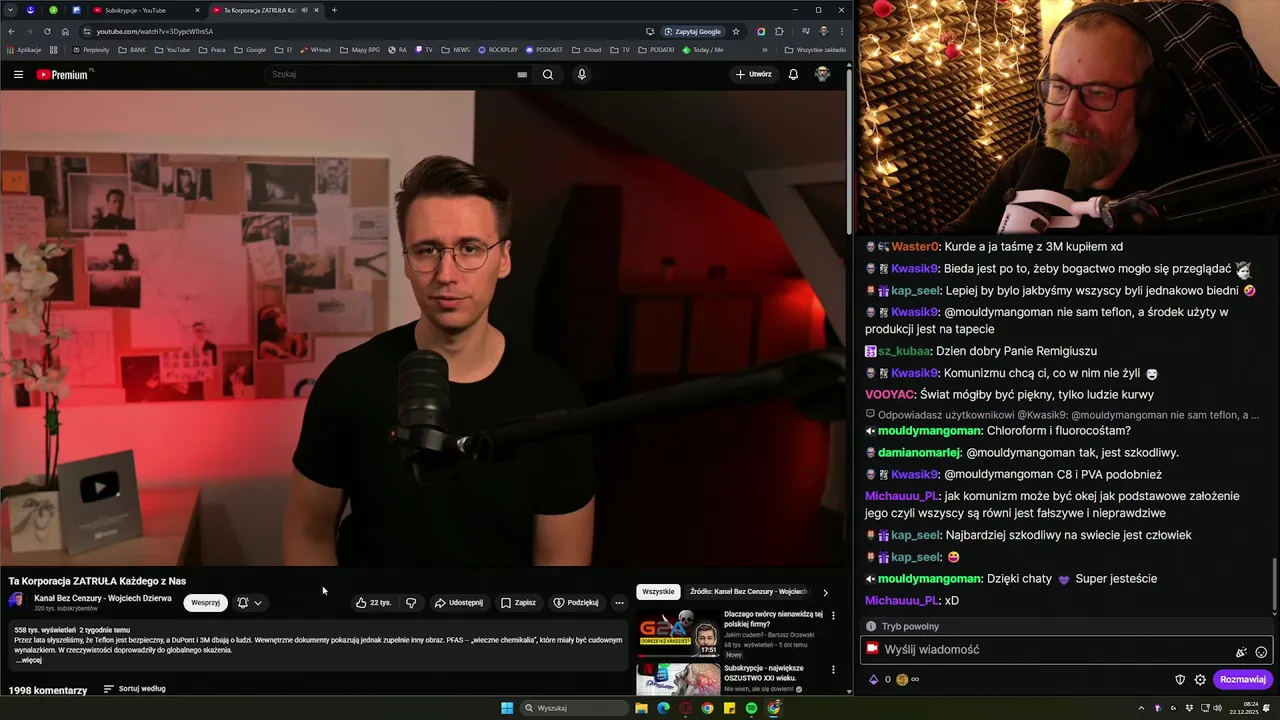1280x720 pixels.
Task: Open the chat celebration party icon
Action: pos(1241,652)
